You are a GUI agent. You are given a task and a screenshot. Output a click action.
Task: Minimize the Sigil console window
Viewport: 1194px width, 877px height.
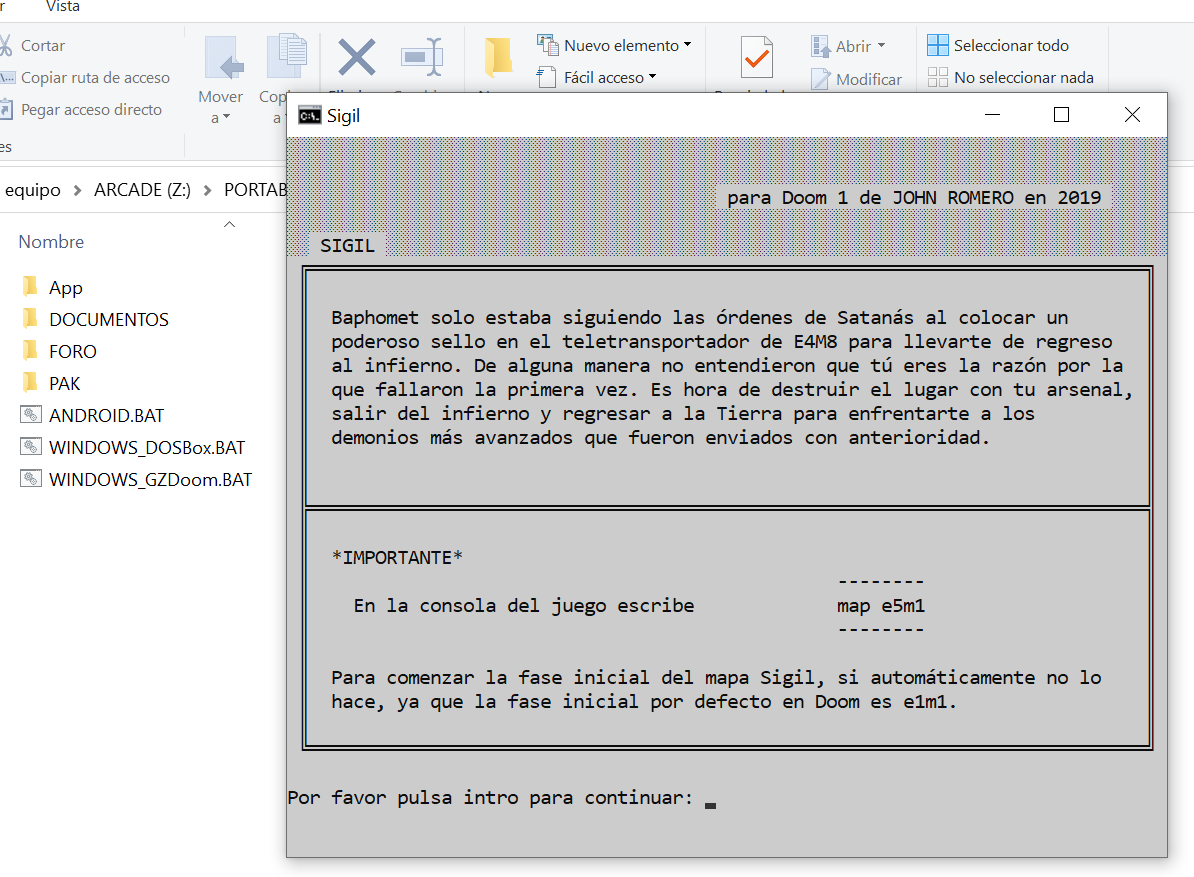coord(992,115)
